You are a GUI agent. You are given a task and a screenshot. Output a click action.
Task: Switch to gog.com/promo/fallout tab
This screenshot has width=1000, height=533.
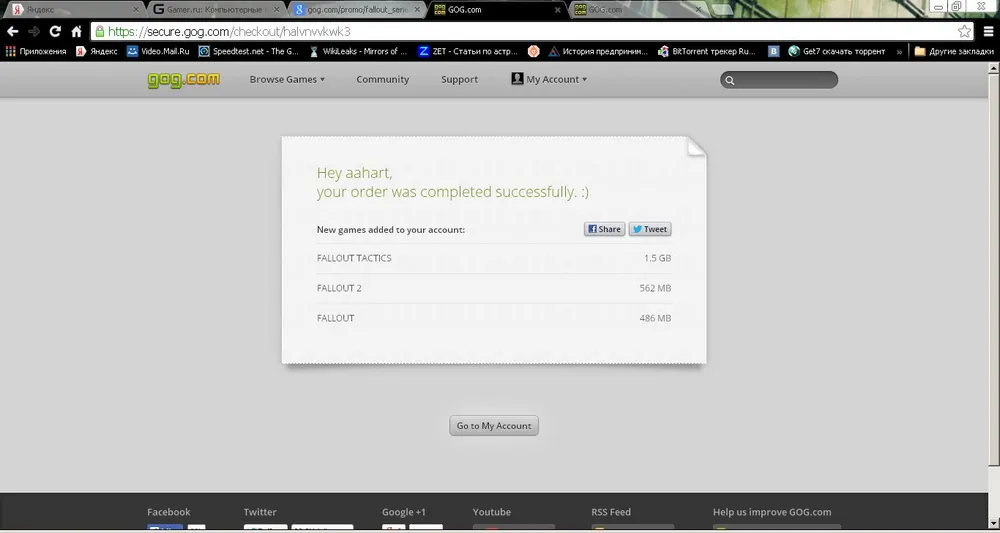coord(358,10)
